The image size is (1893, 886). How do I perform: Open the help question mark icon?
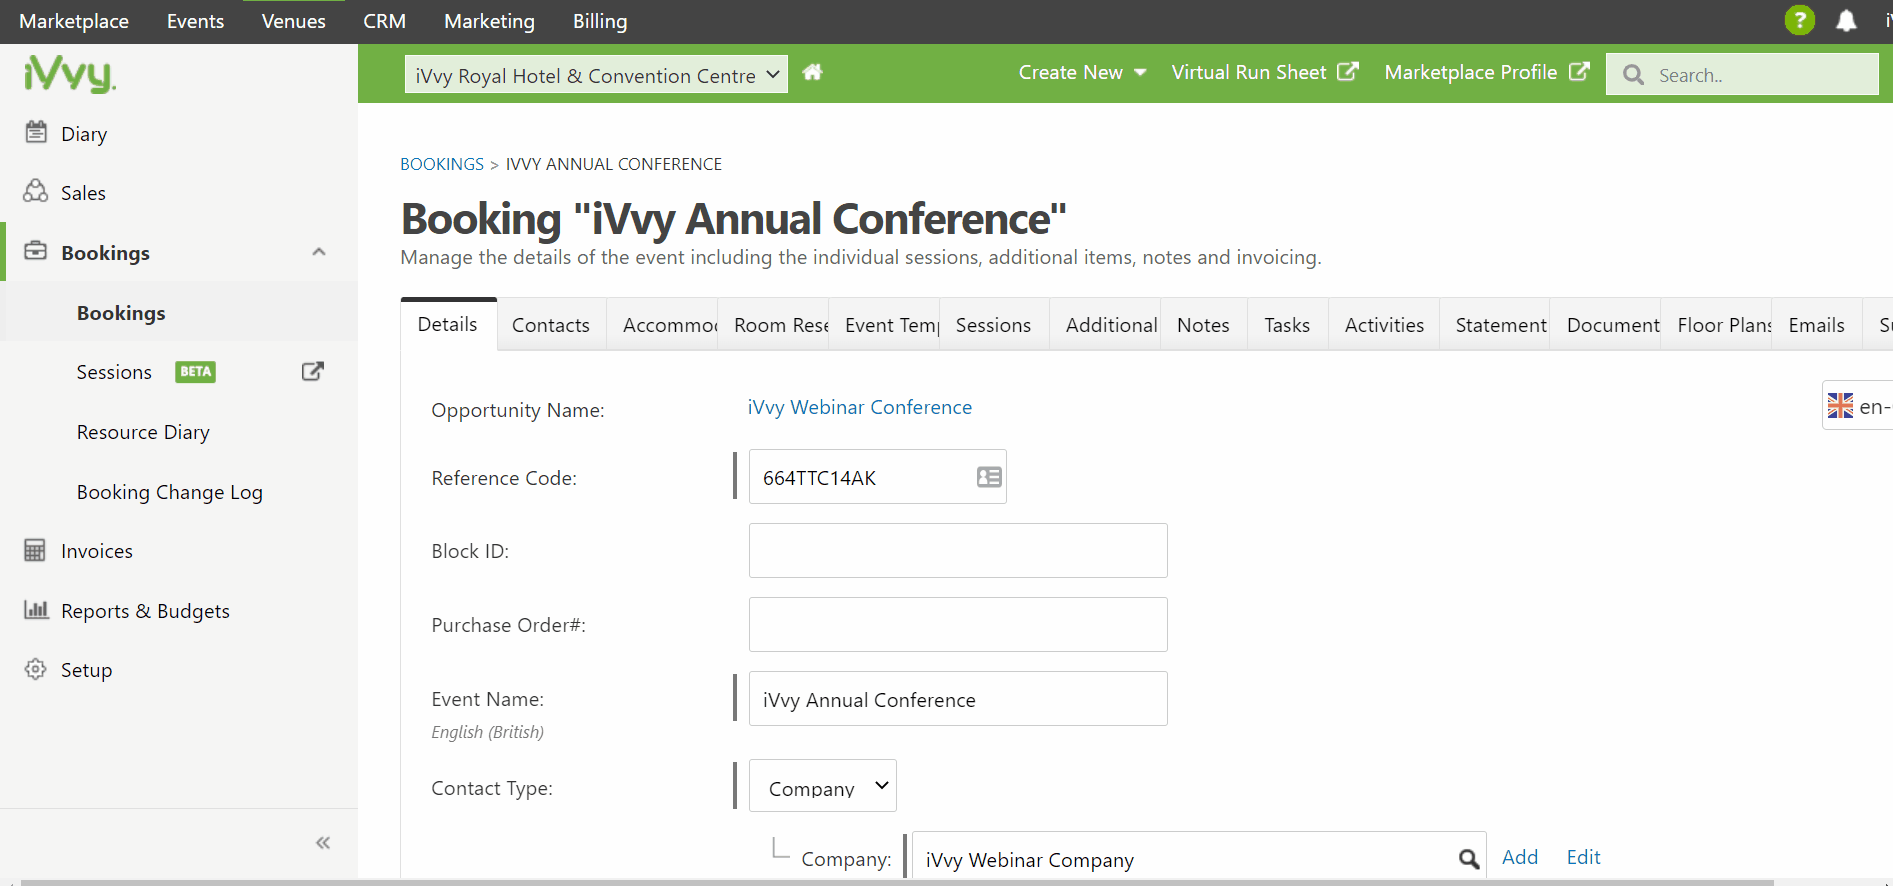pos(1799,20)
